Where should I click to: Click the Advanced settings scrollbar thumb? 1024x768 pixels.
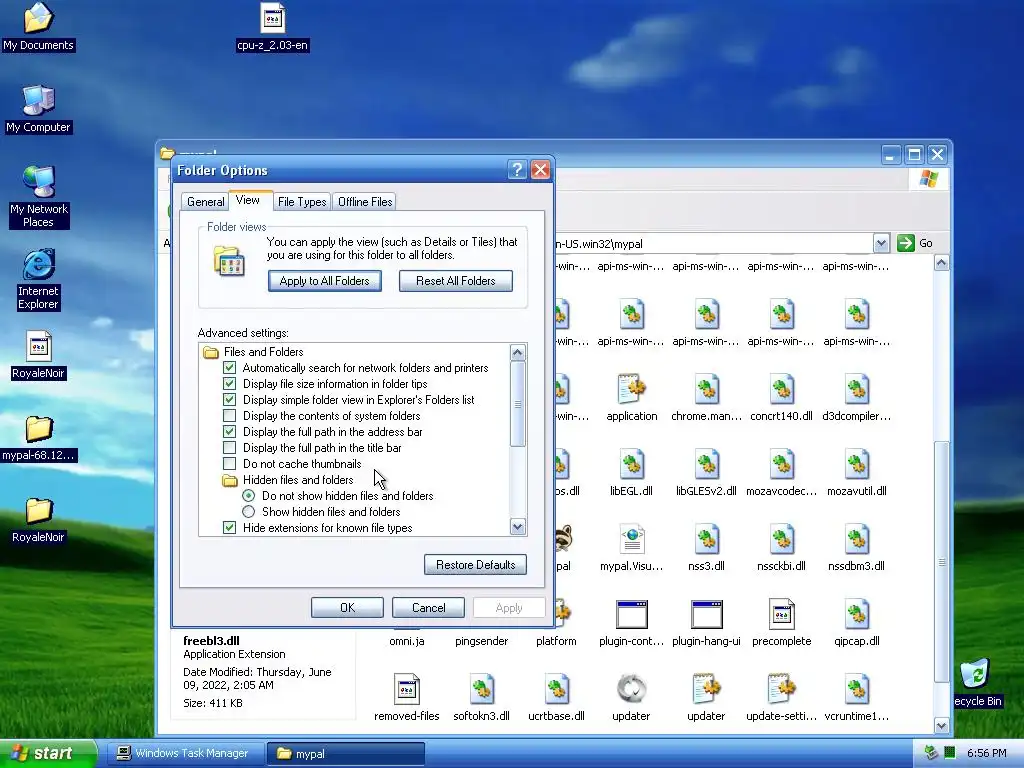point(517,404)
